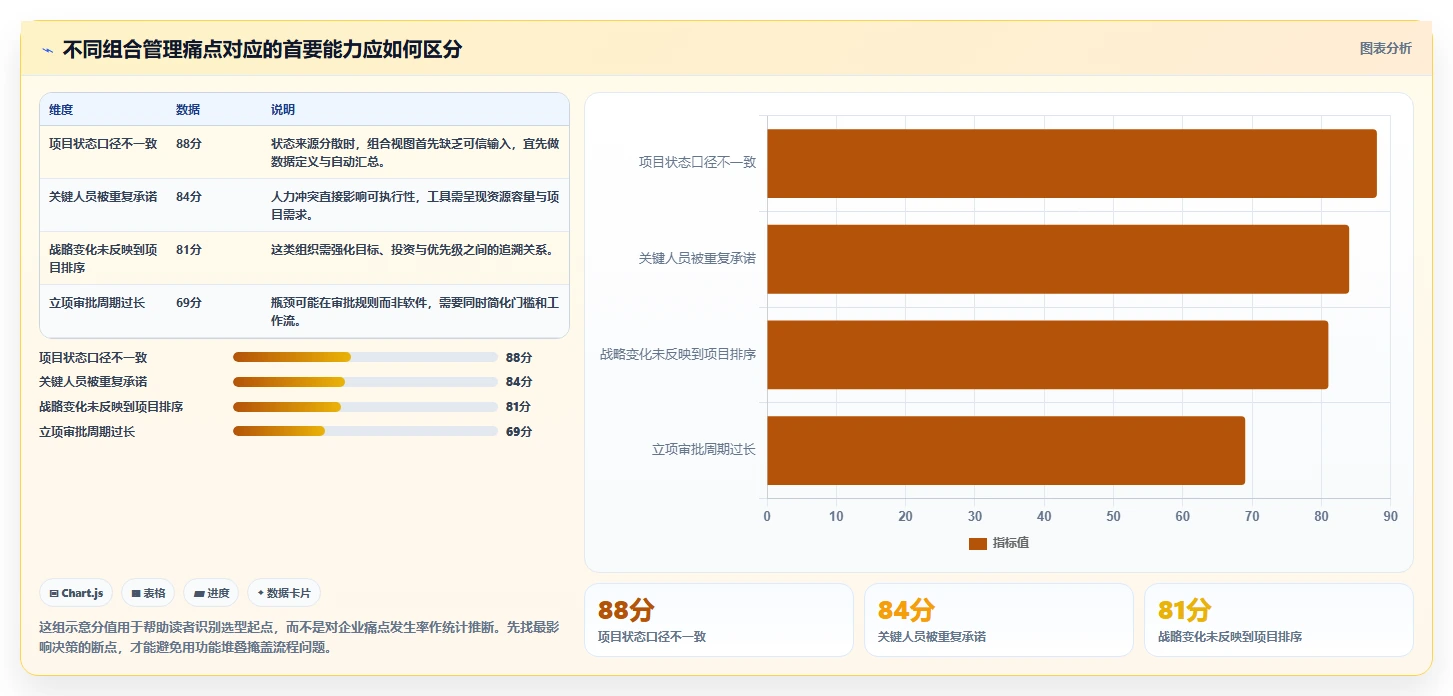Open the 88分 data card
The image size is (1453, 696).
719,620
